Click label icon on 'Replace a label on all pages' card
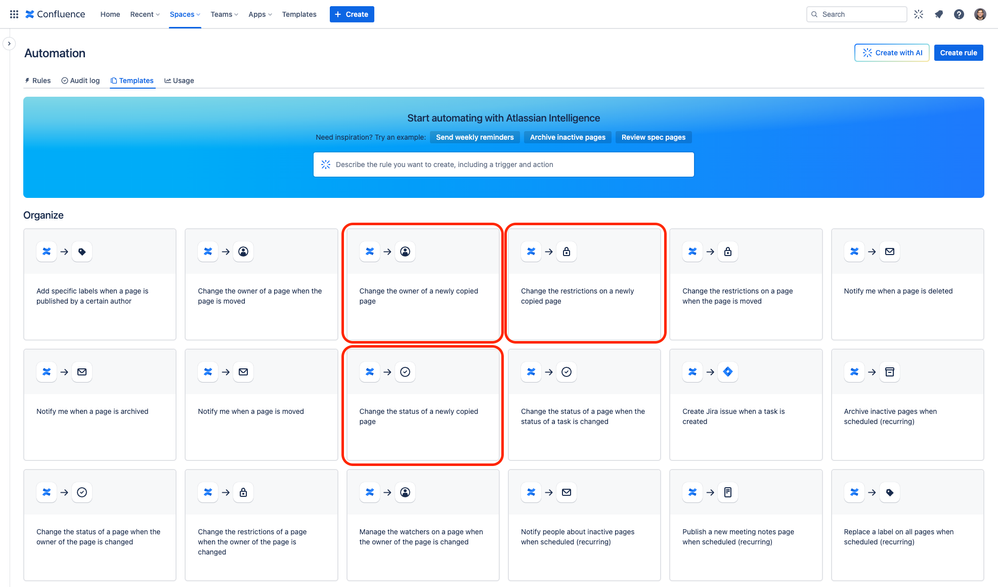 [x=890, y=492]
